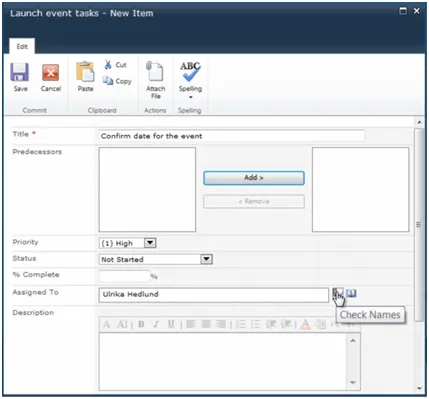Click the Cancel icon in the ribbon
Viewport: 429px width, 399px height.
51,72
